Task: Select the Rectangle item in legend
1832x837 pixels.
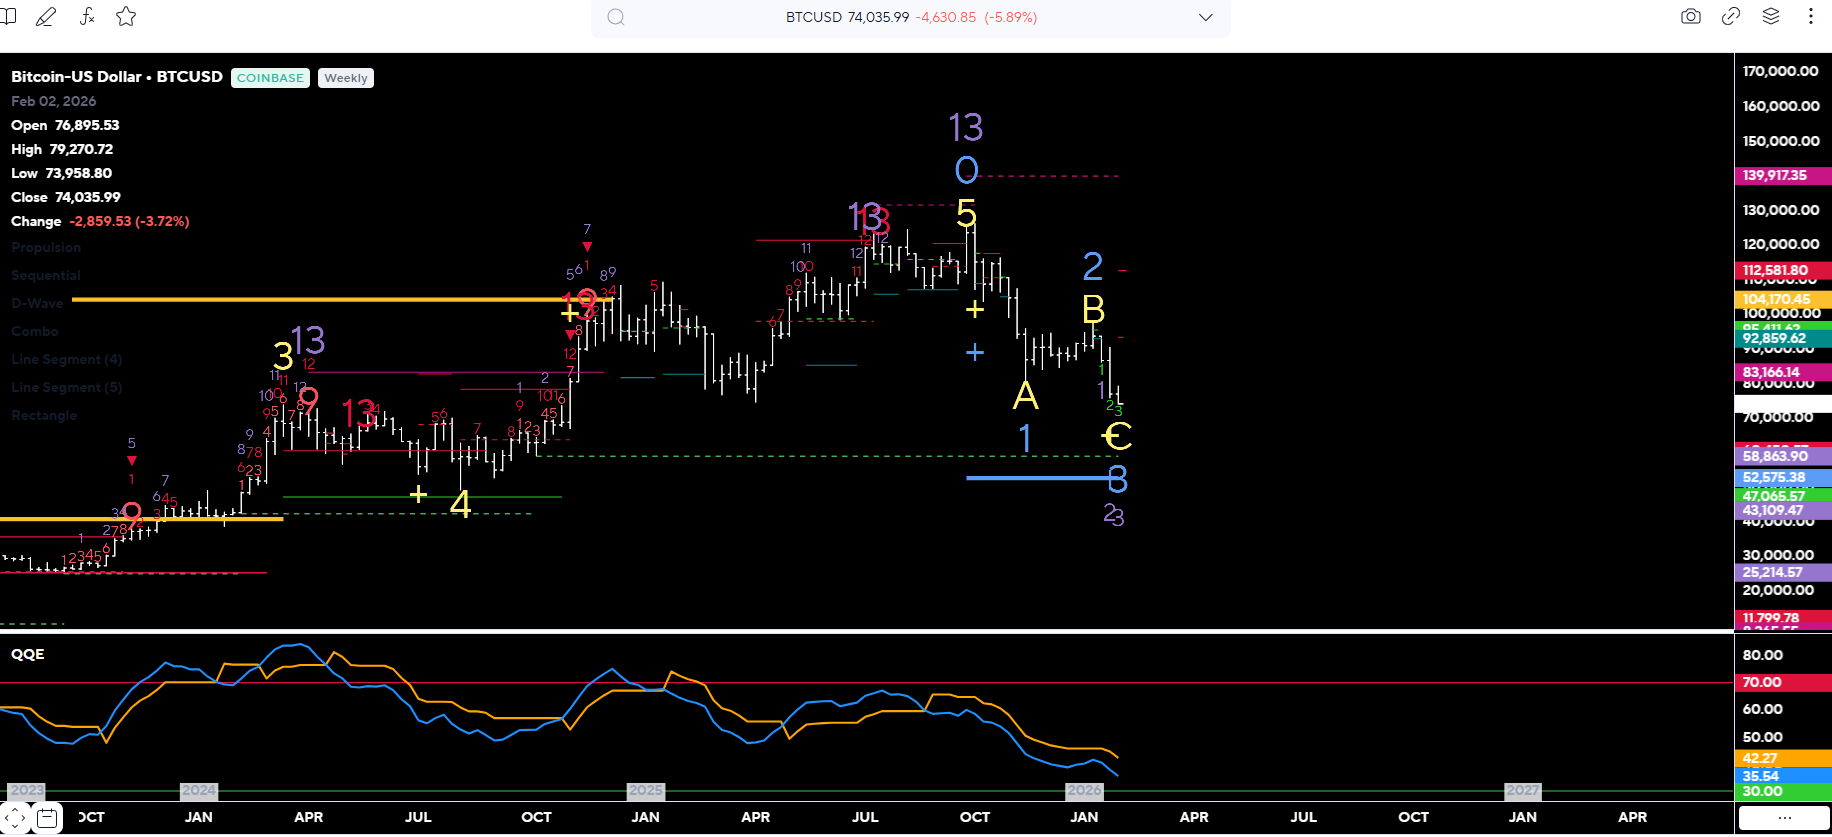Action: (44, 416)
